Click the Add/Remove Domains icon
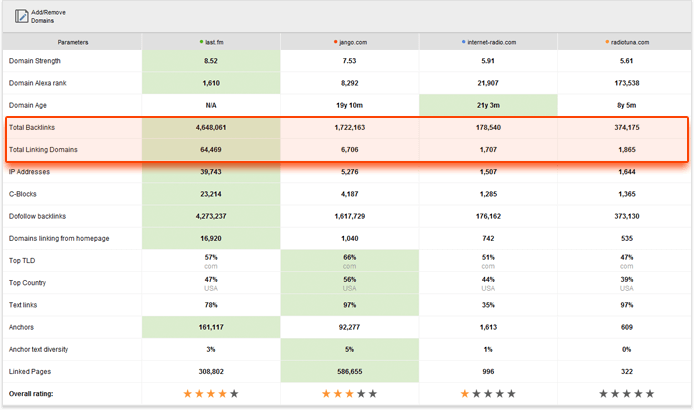Viewport: 694px width, 410px height. coord(19,15)
